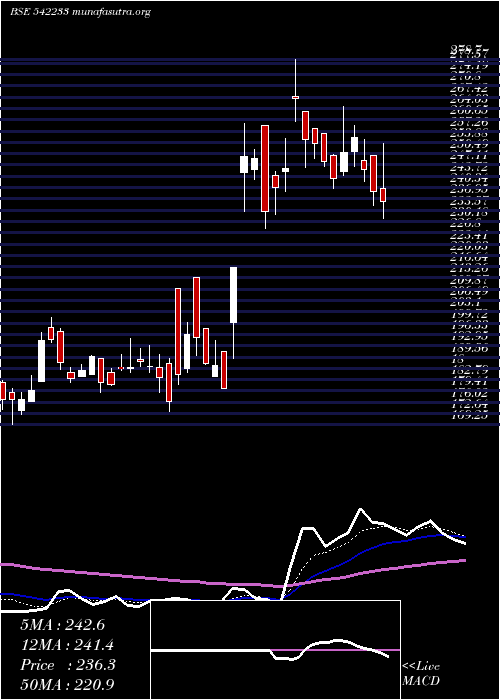
Task: Click the last red candle on the chart
Action: [383, 195]
